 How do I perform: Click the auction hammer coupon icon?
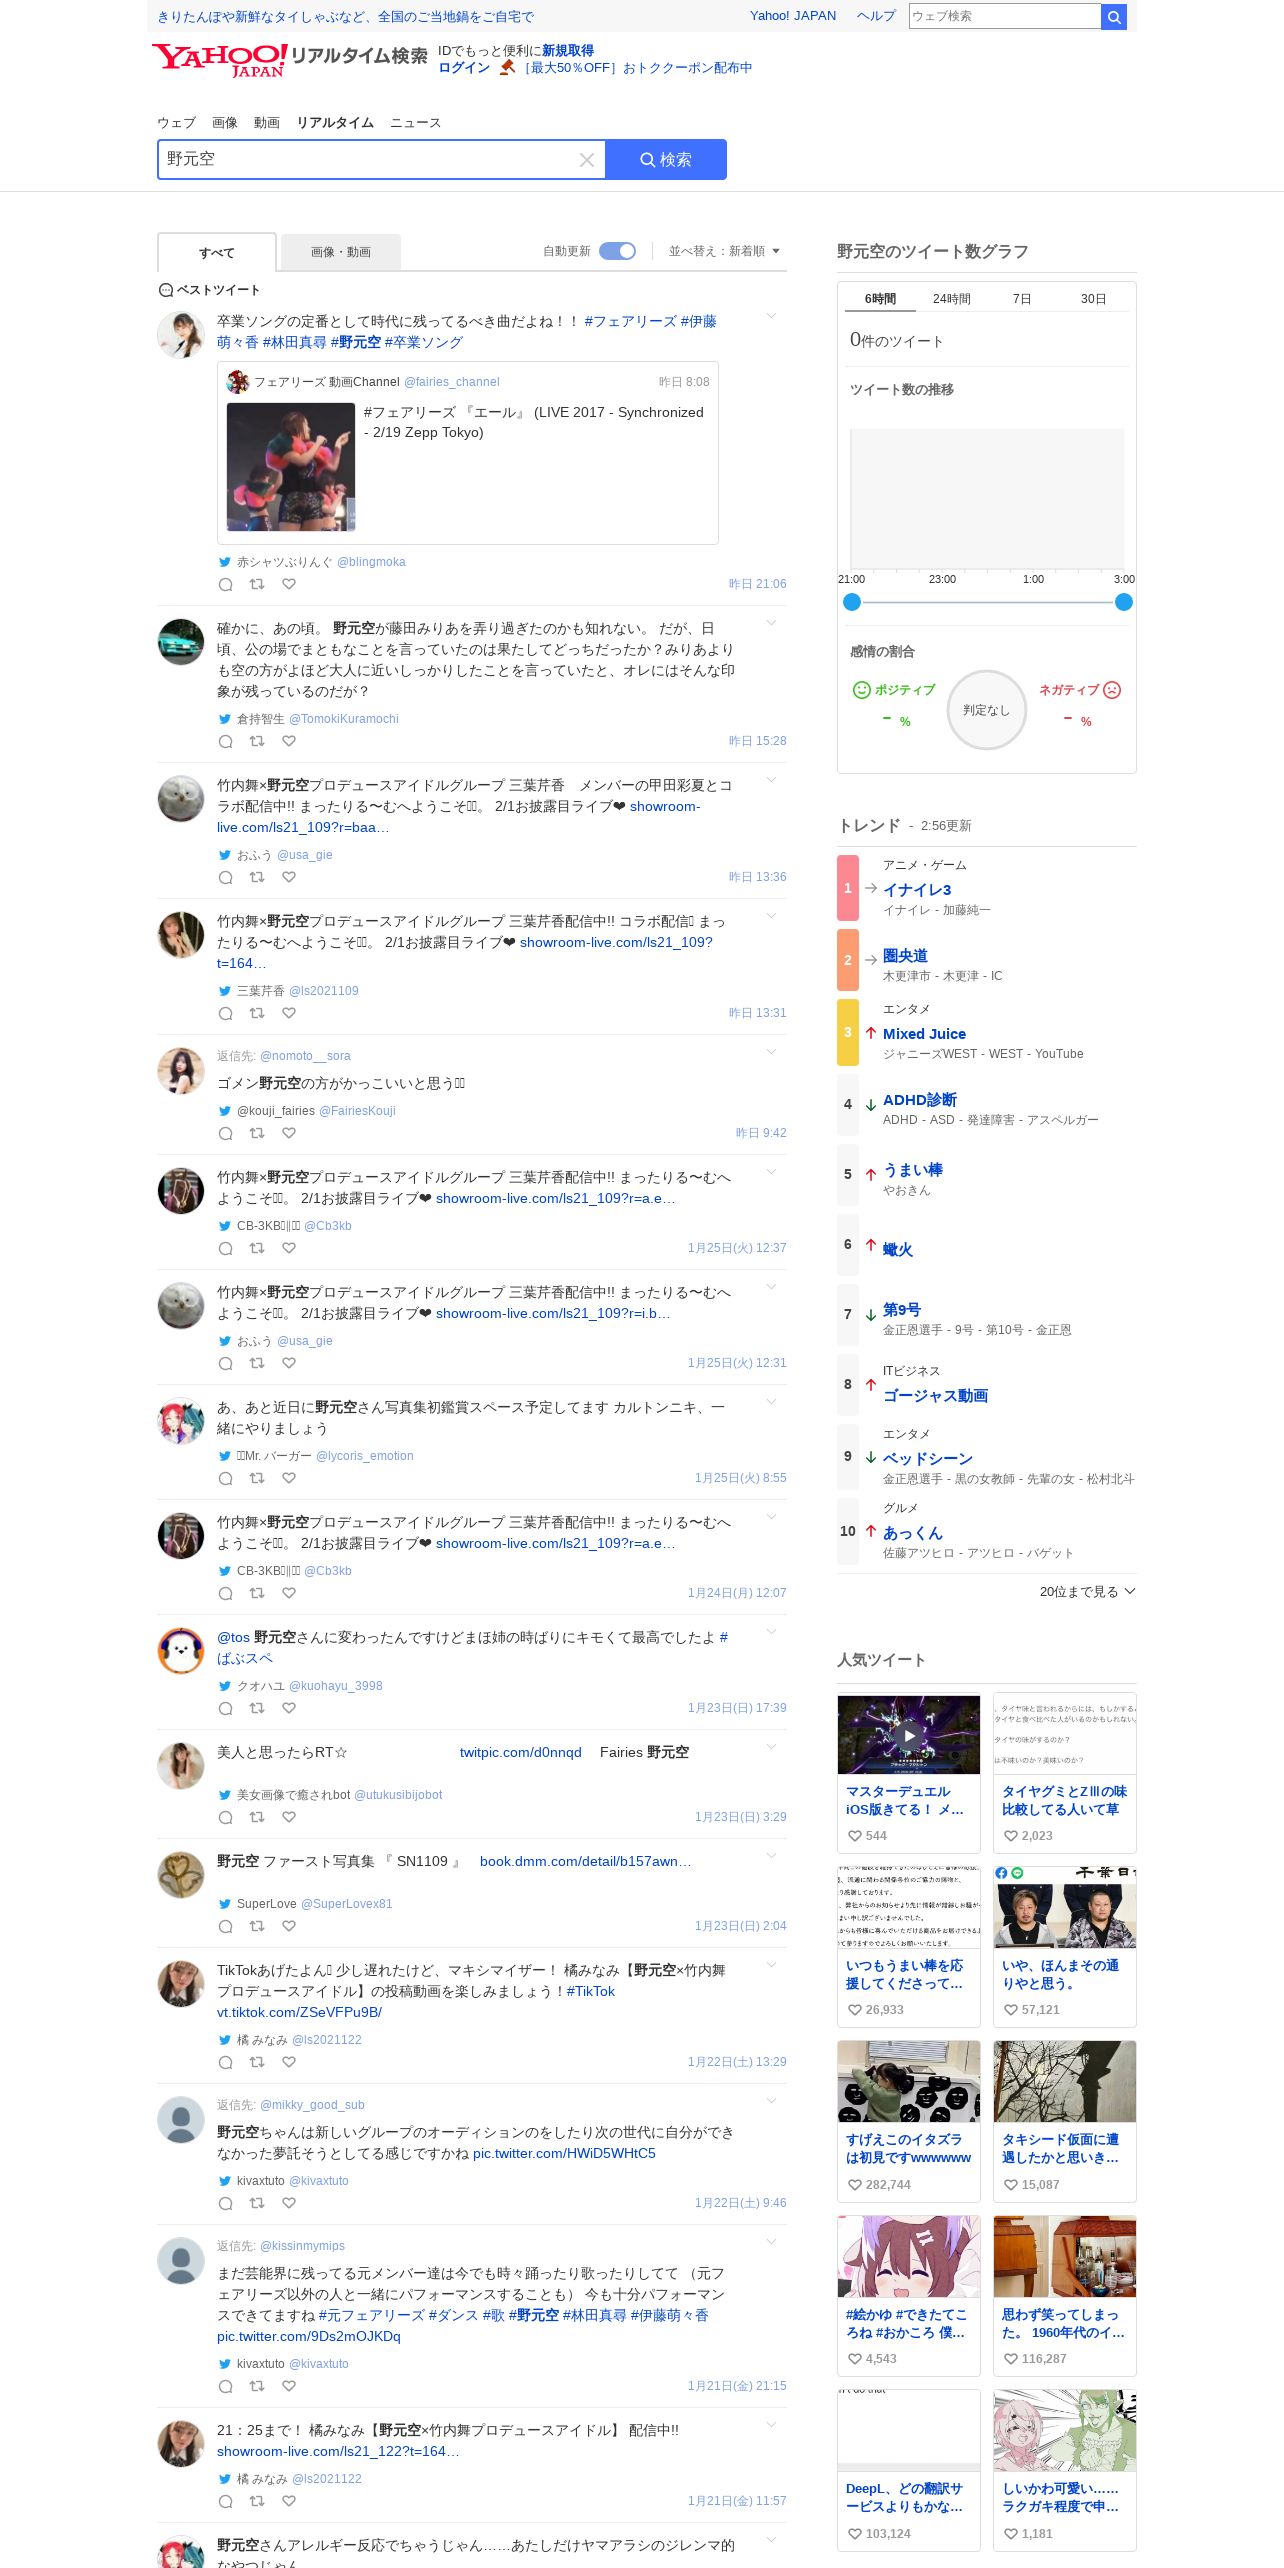pos(507,68)
